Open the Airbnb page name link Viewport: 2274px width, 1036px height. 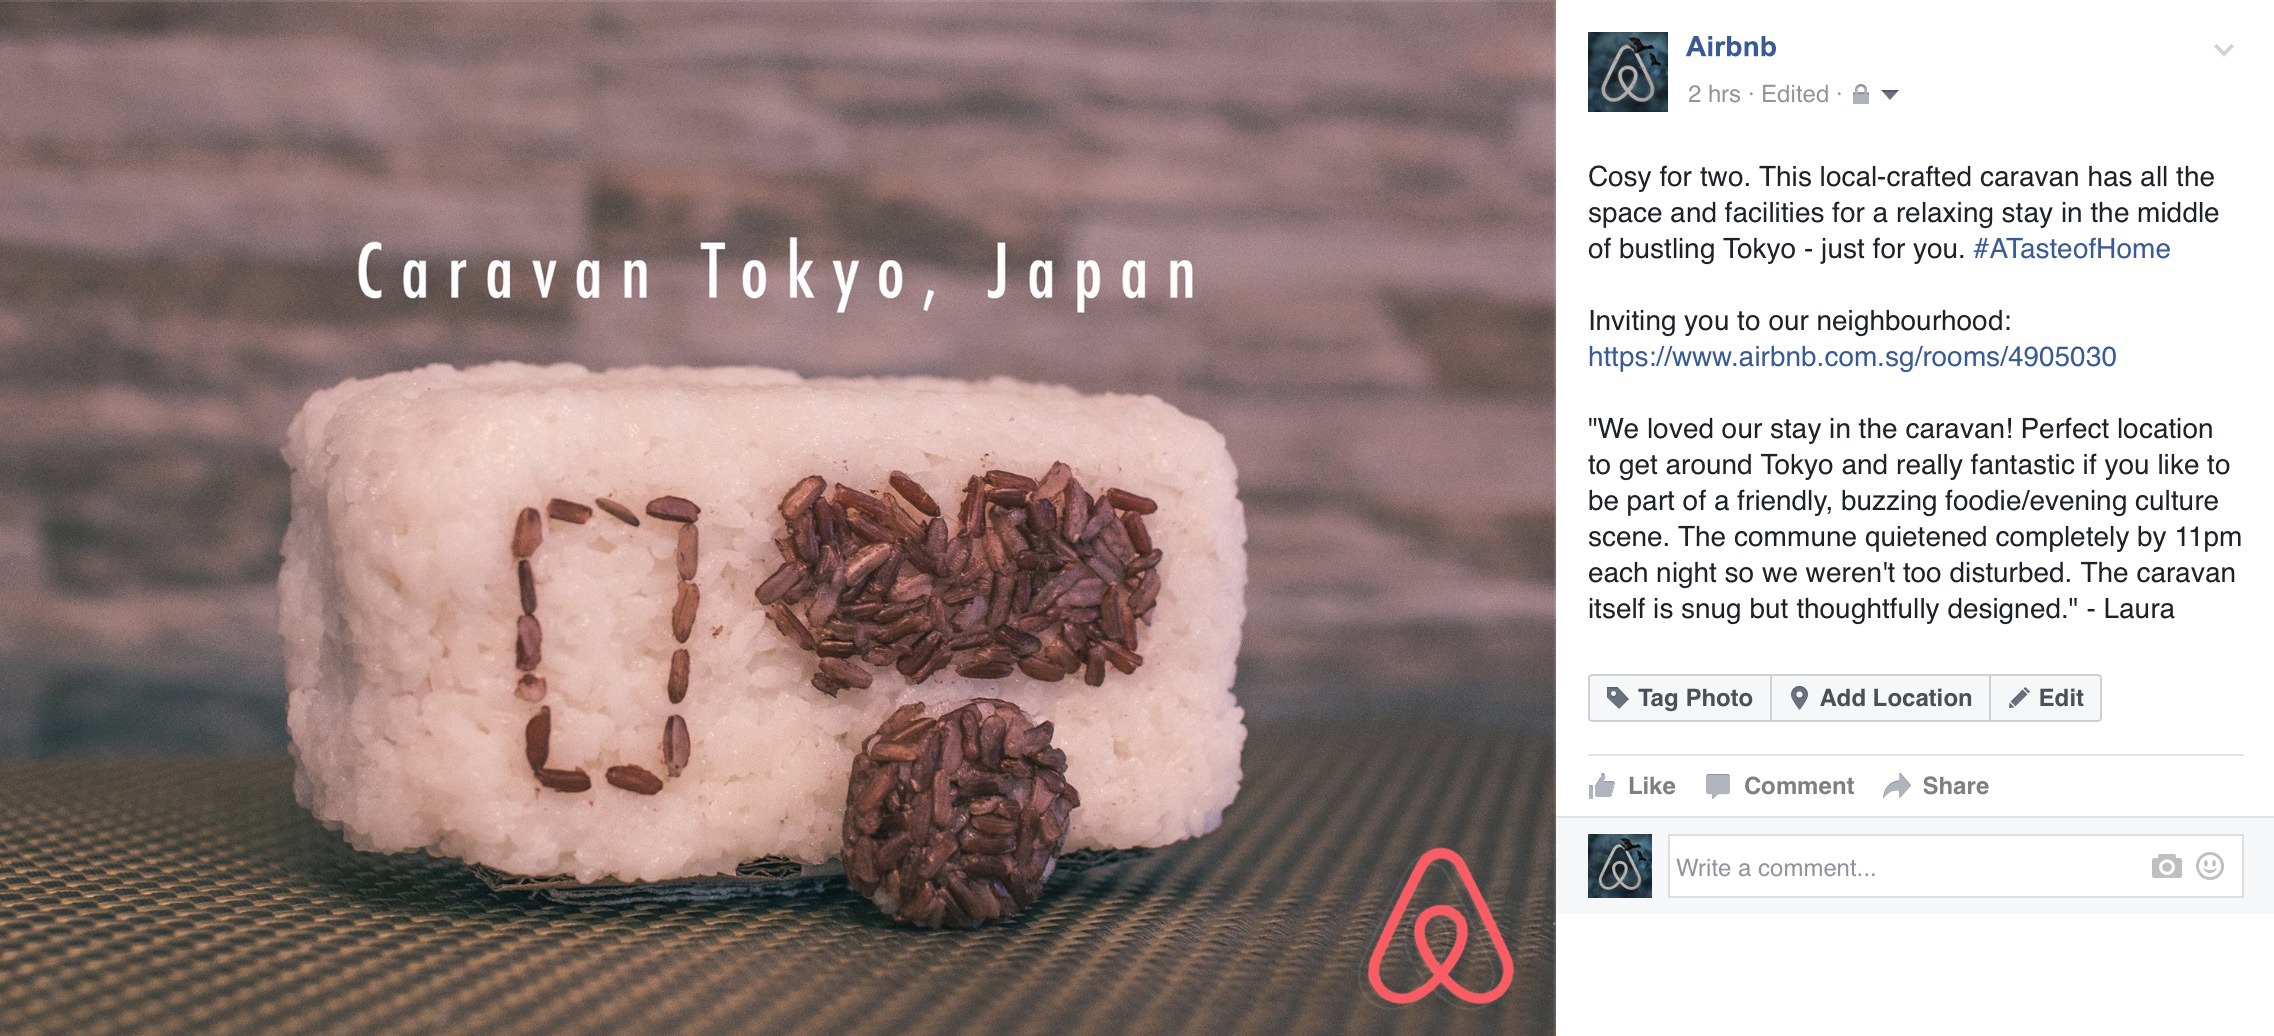point(1731,47)
